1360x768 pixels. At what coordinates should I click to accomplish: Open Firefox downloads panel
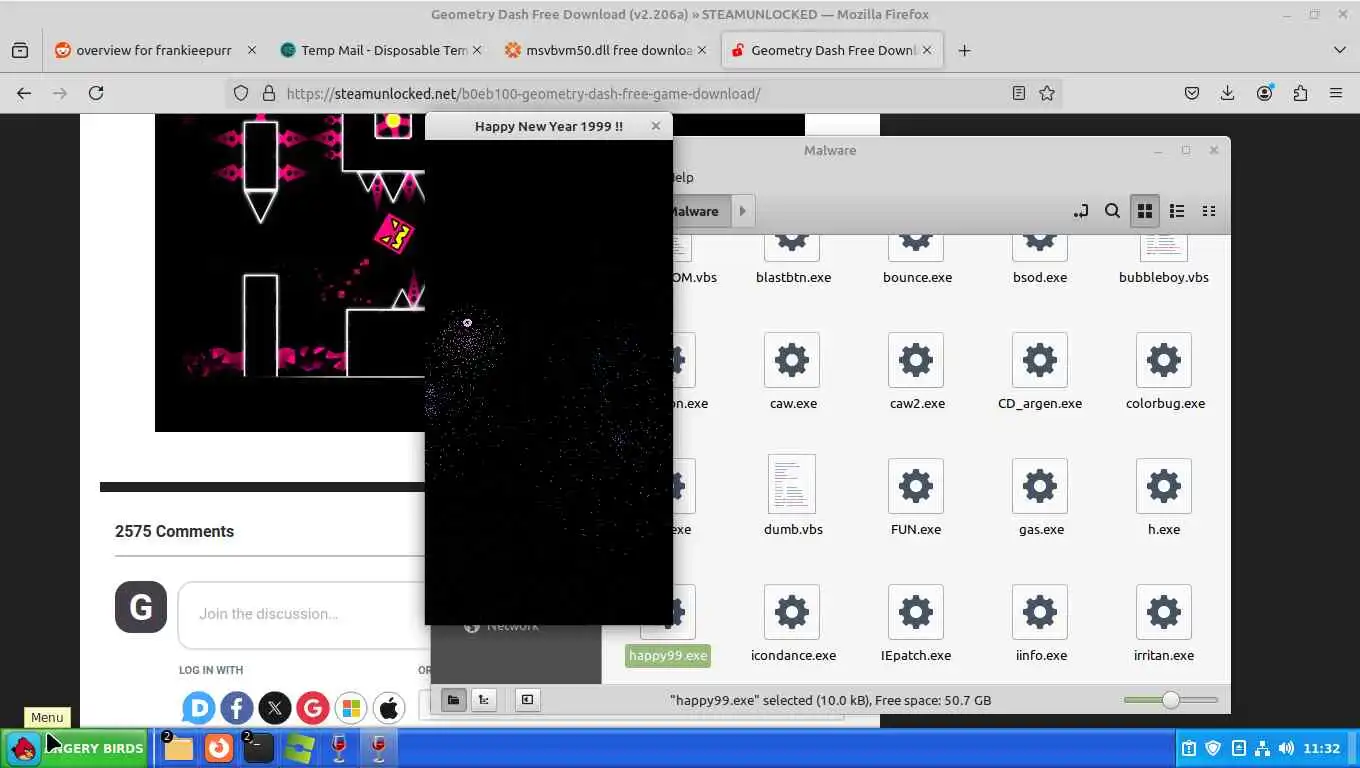(x=1228, y=93)
